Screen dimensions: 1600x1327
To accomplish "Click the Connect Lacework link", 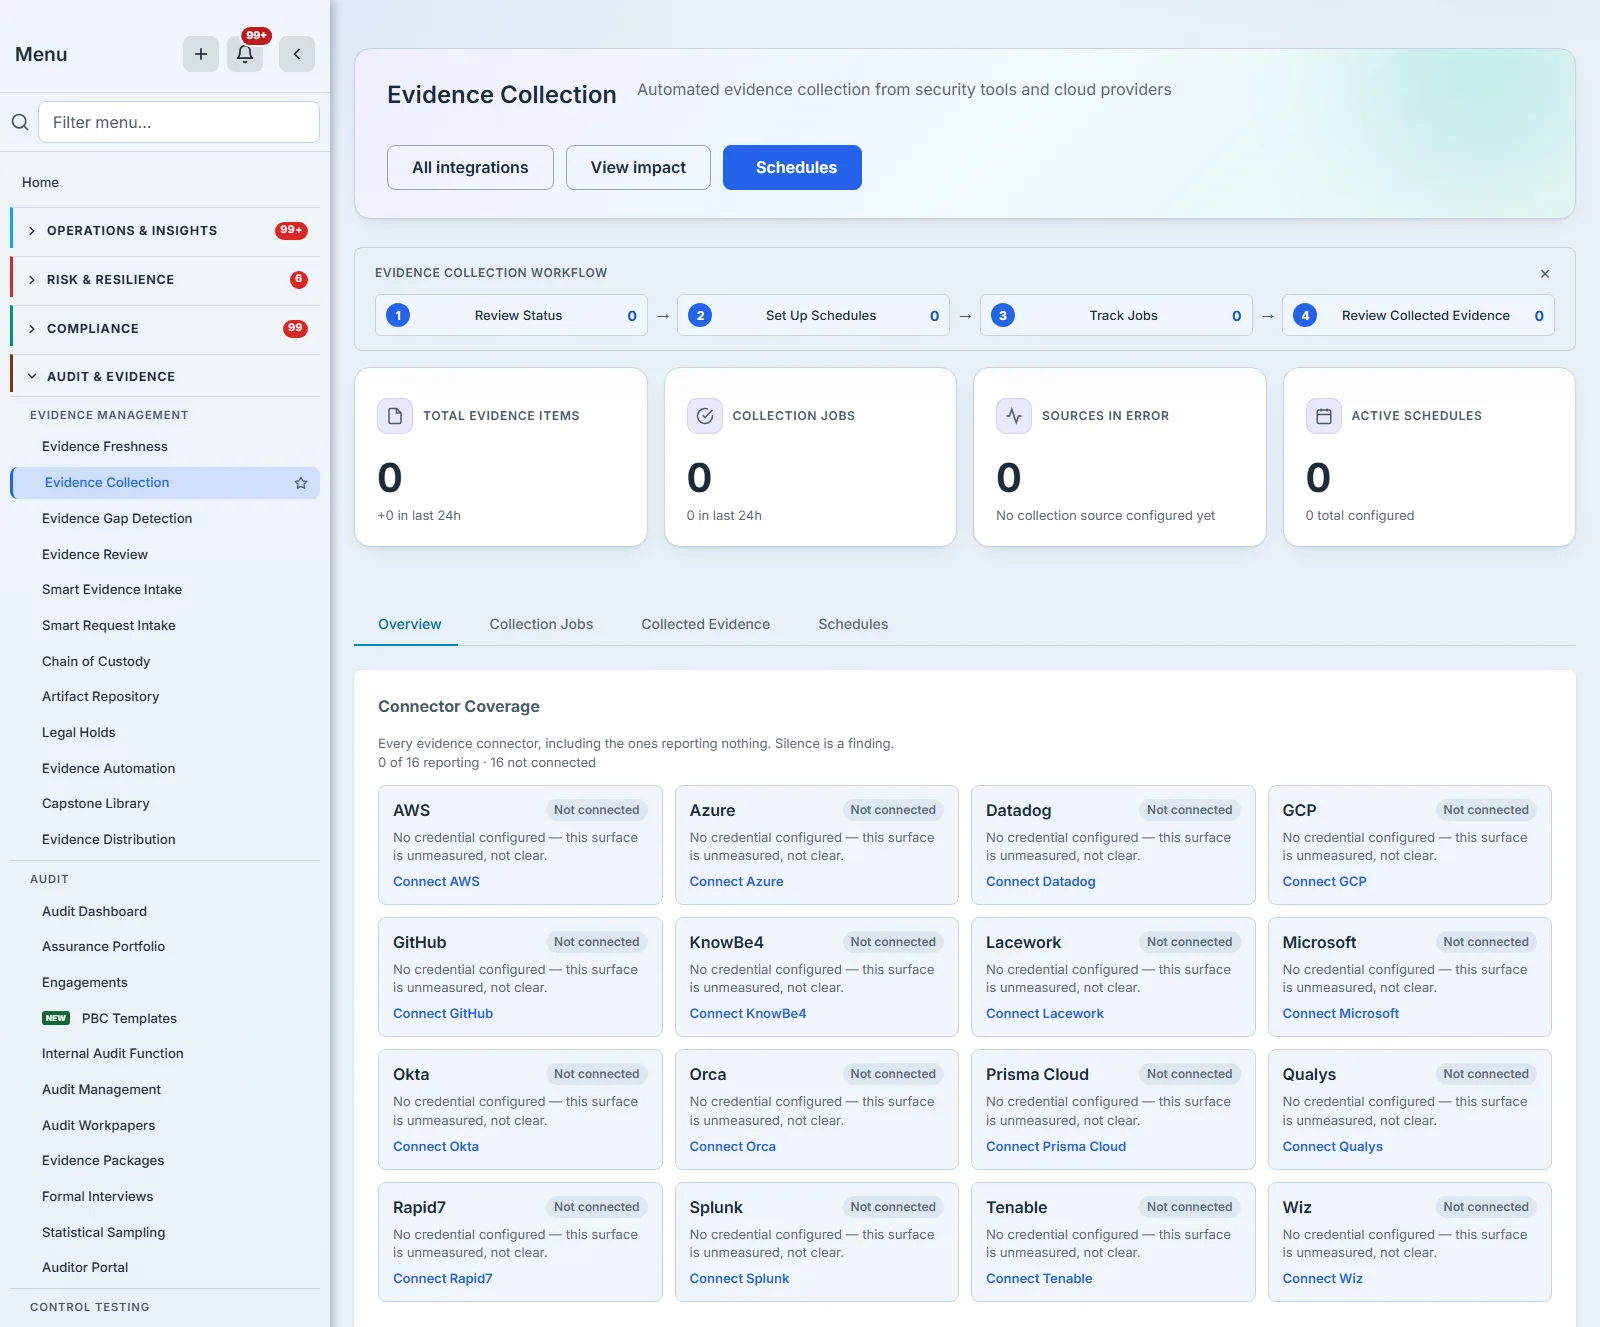I will (1044, 1014).
